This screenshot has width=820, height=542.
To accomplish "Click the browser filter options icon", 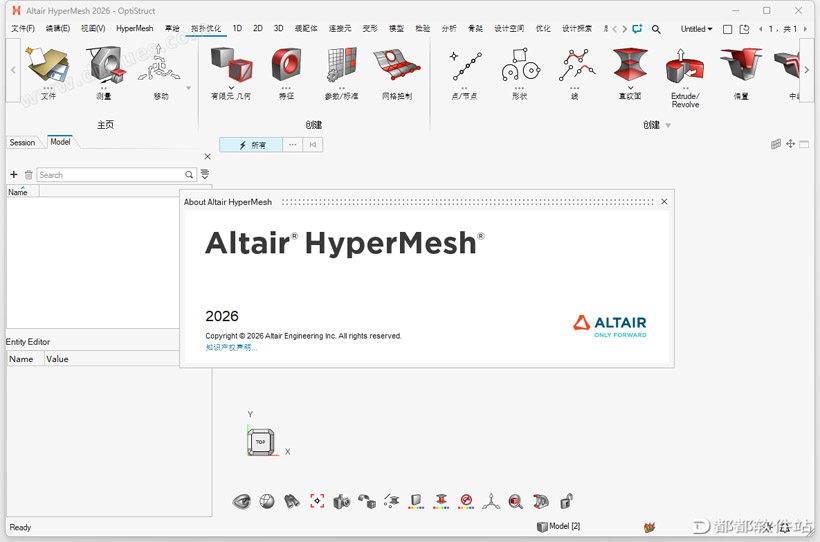I will tap(205, 174).
